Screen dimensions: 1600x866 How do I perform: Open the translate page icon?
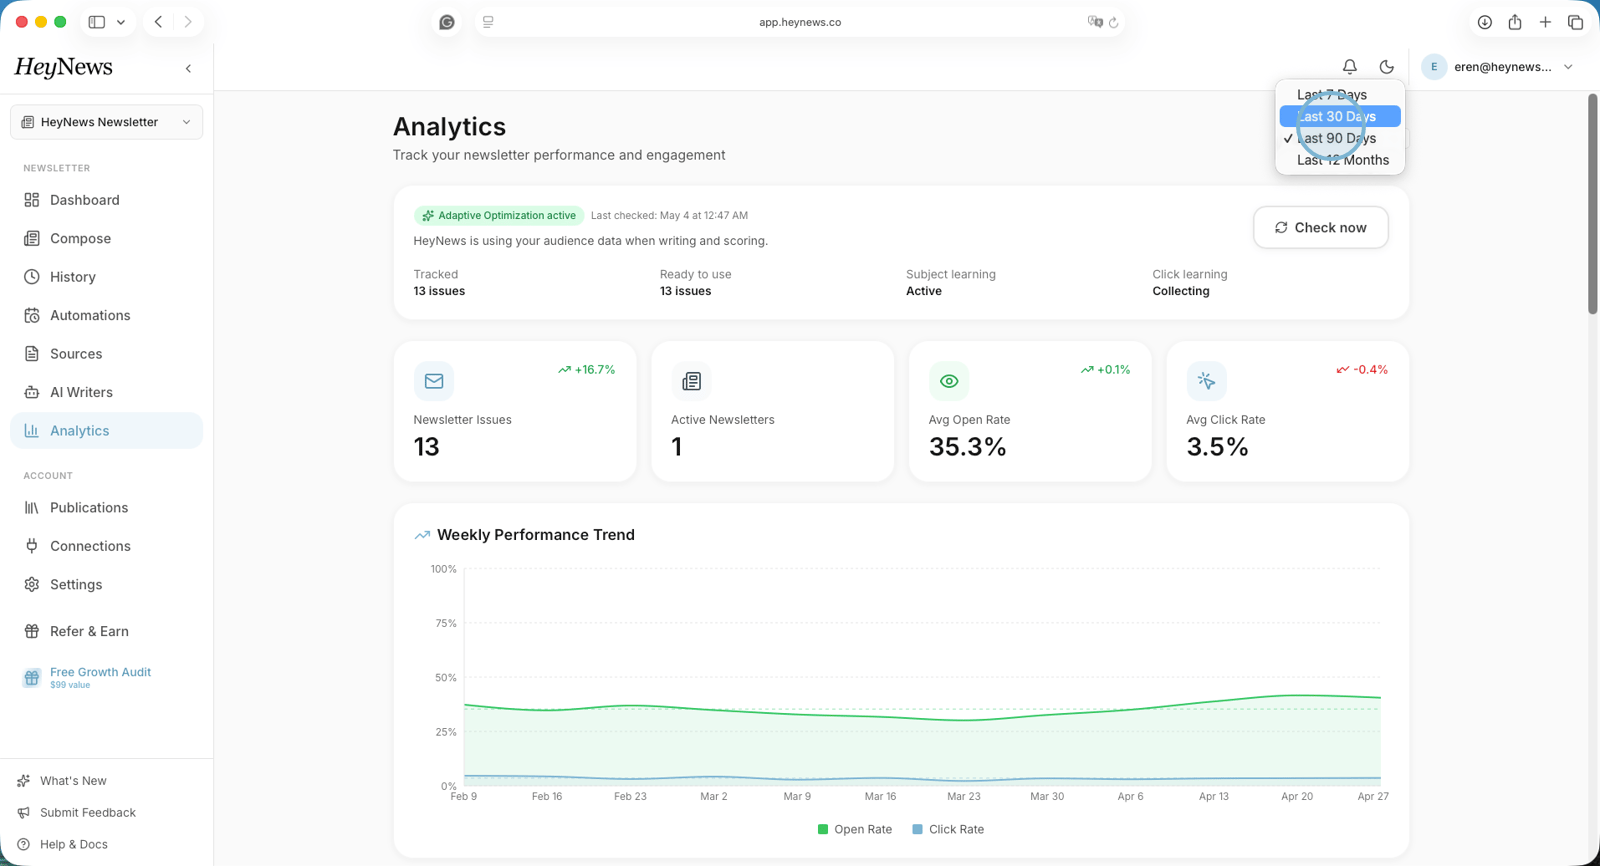click(1095, 22)
